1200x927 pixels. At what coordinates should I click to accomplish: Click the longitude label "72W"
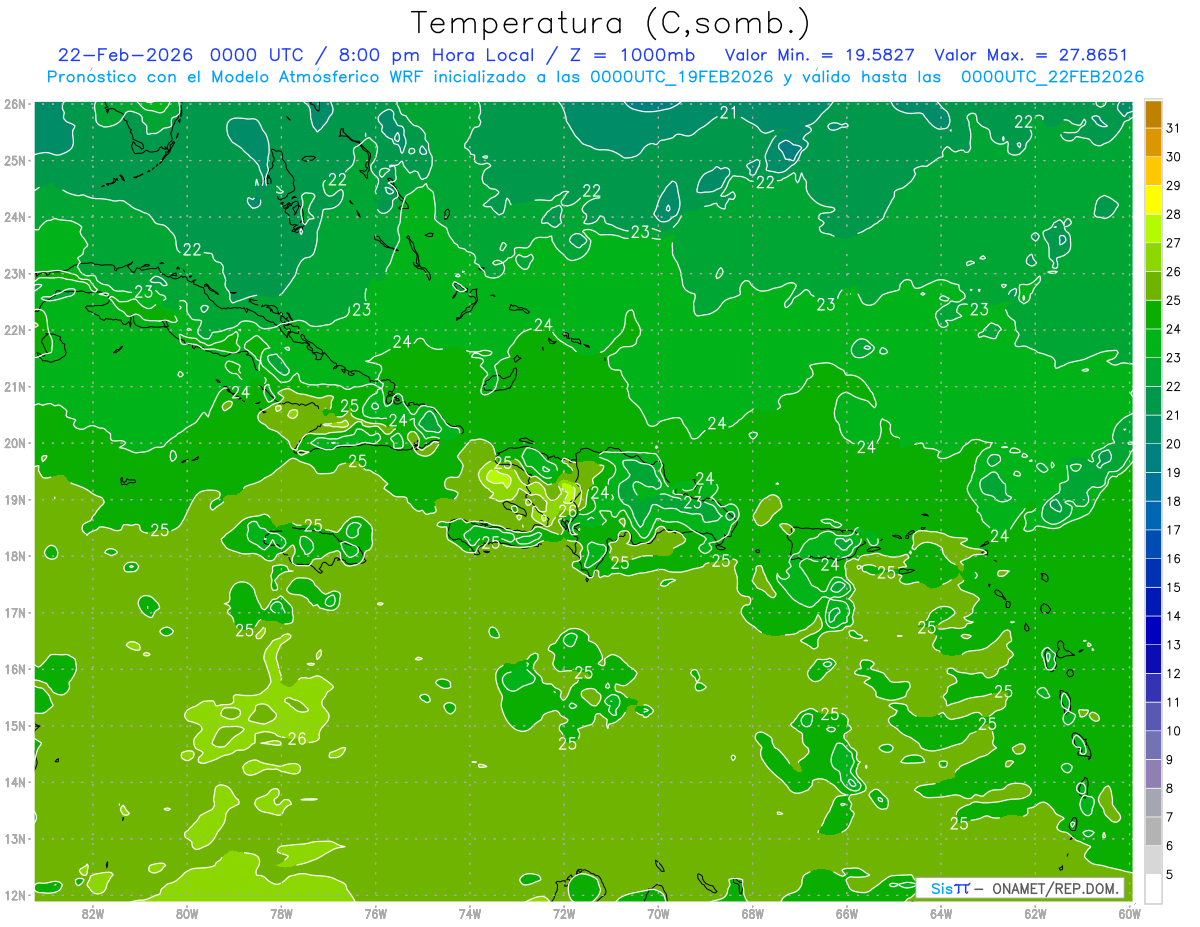(564, 913)
